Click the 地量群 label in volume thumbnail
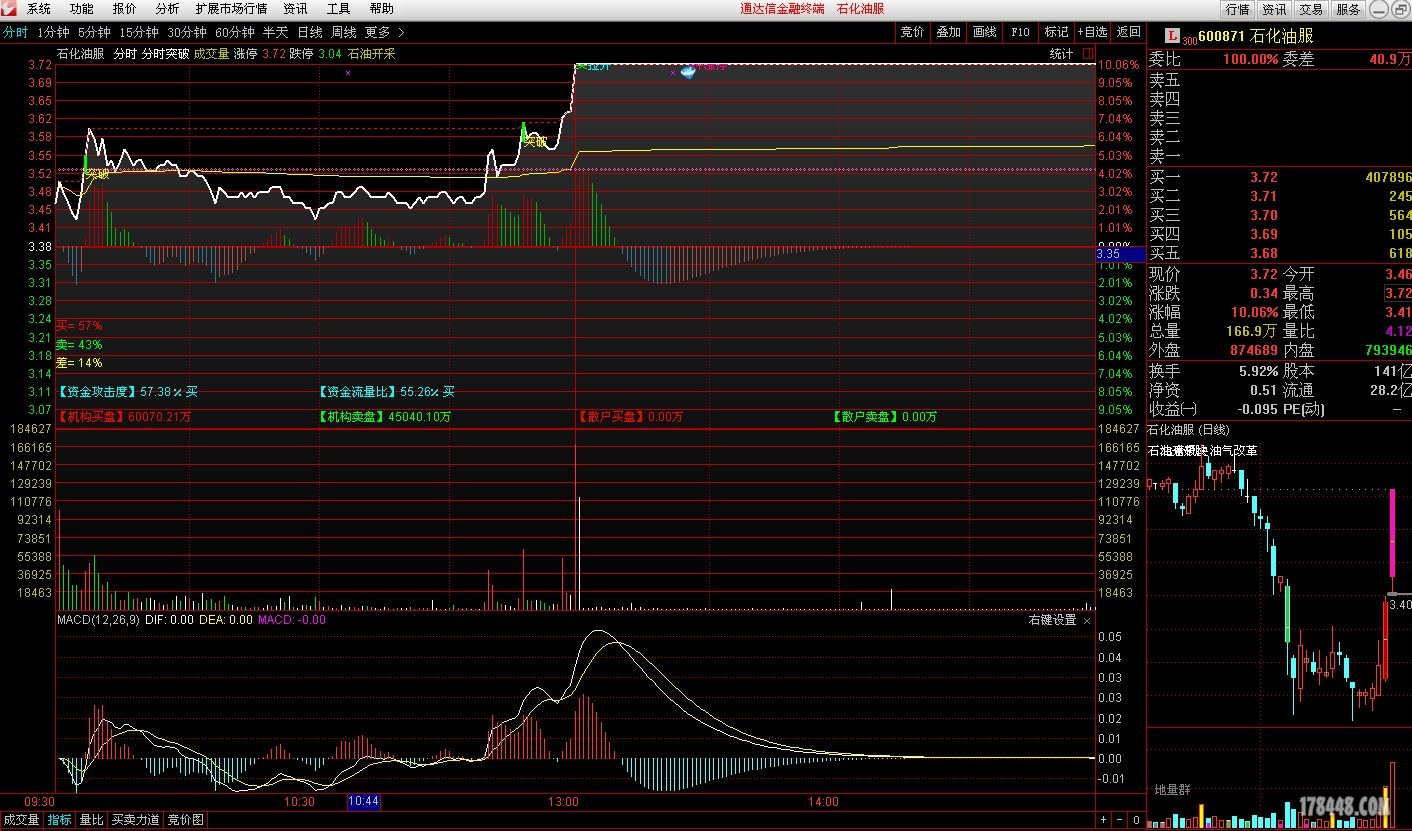 pos(1173,790)
